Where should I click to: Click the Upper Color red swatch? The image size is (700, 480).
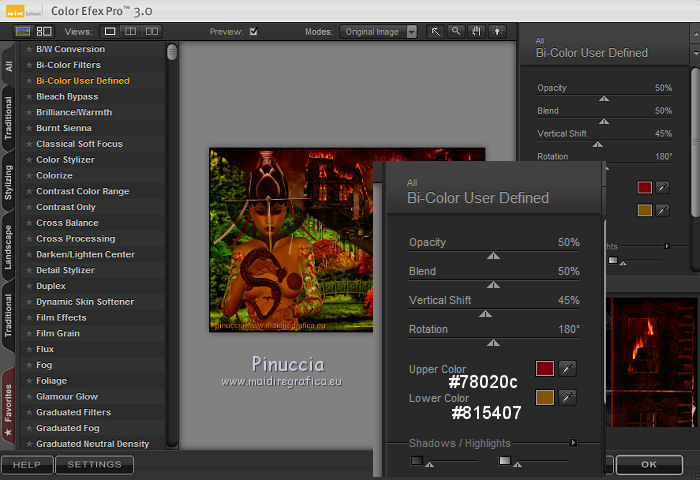point(544,369)
